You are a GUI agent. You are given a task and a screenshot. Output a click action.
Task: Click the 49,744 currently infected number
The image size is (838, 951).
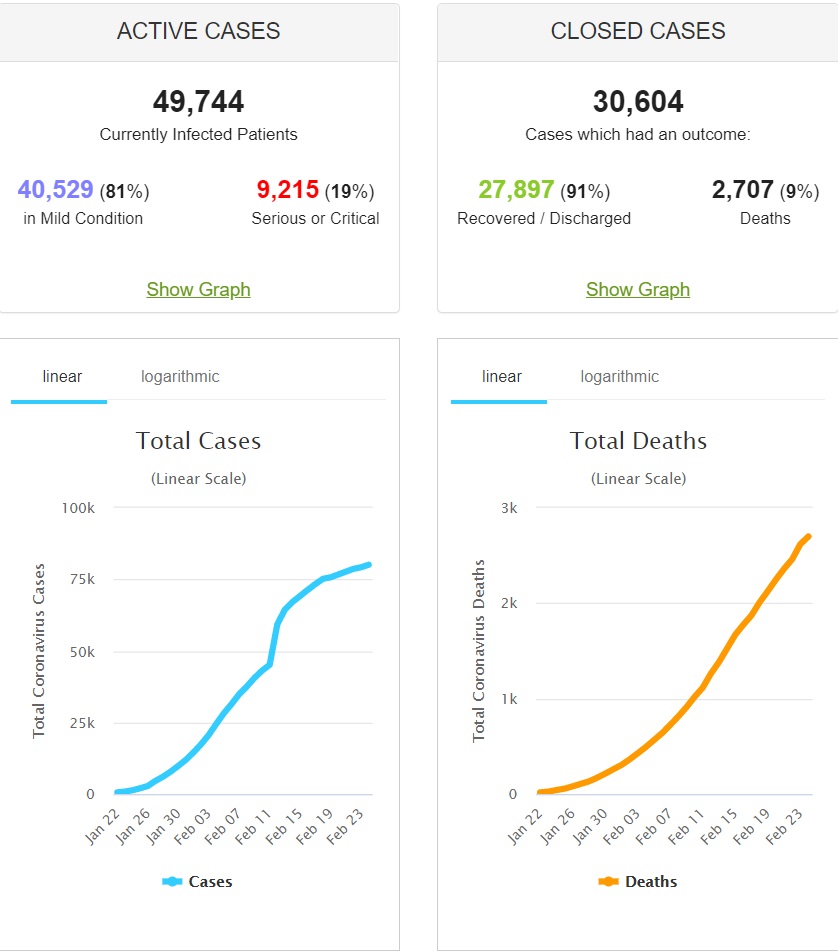tap(198, 102)
